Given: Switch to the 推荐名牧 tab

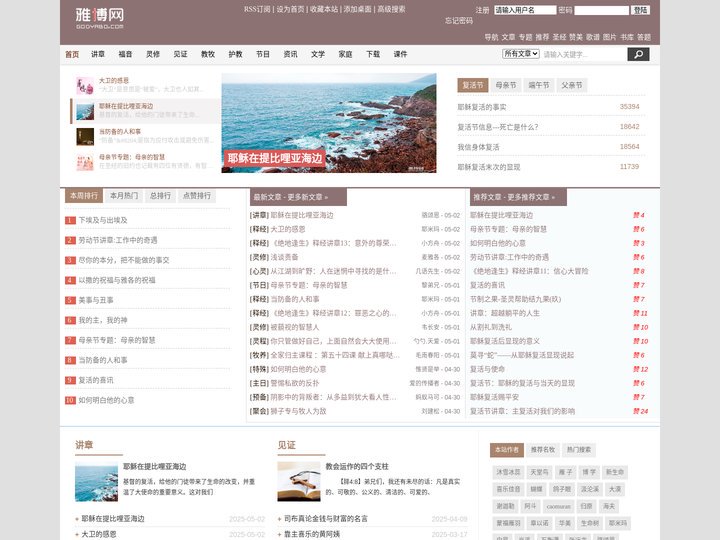Looking at the screenshot, I should [x=543, y=450].
